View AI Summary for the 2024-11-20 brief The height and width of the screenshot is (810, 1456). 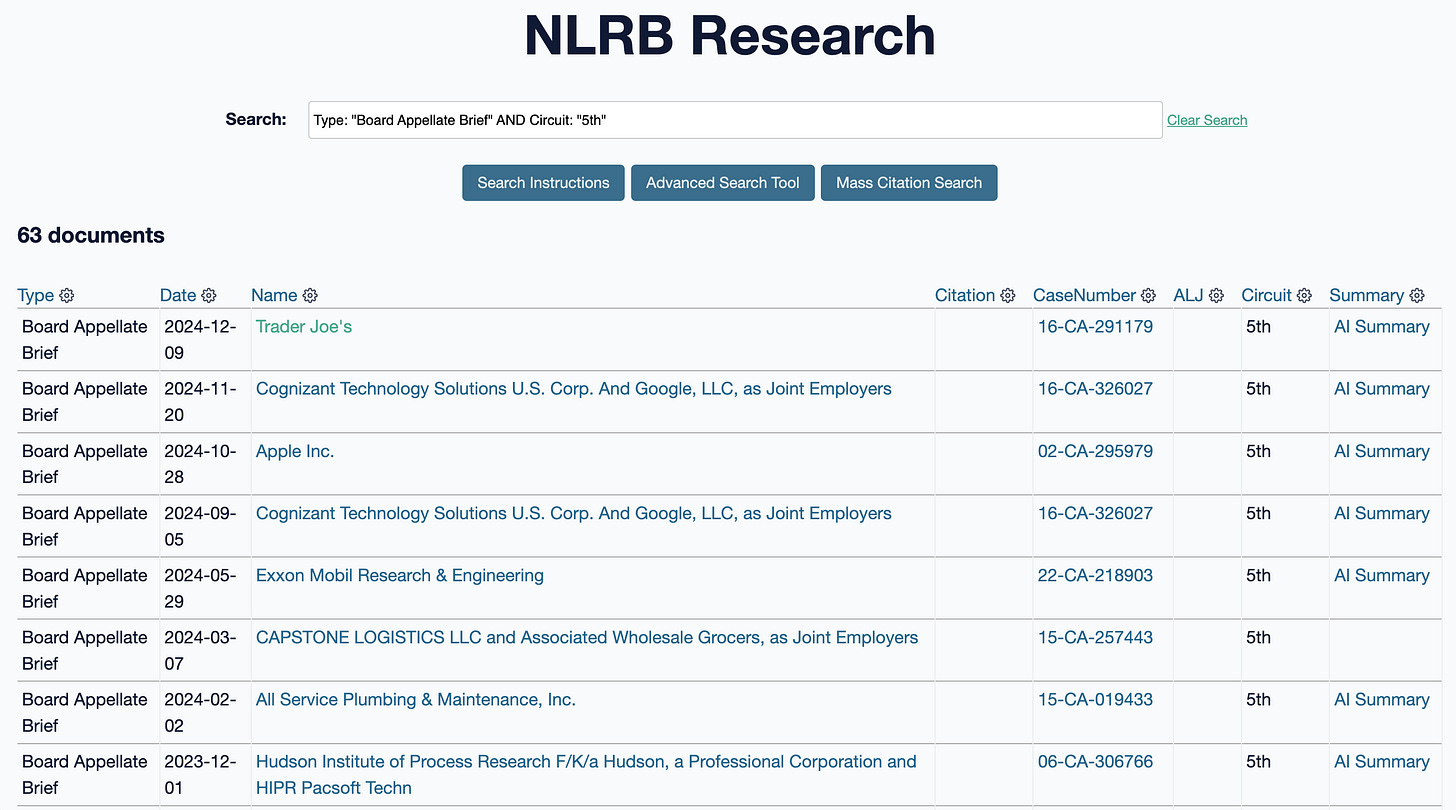click(1382, 389)
